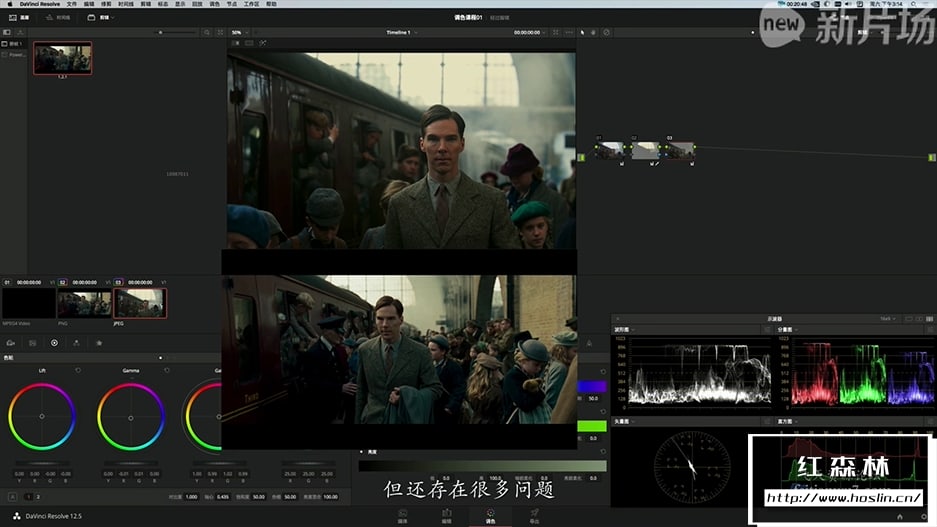Switch to color wheels page 1

[x=29, y=497]
